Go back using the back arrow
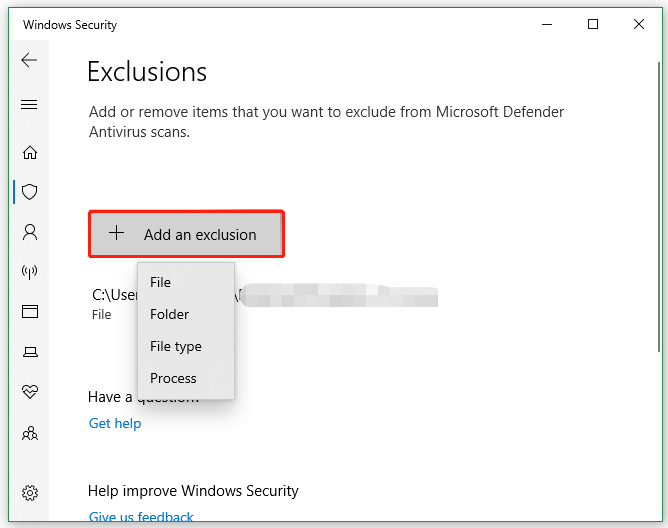The height and width of the screenshot is (528, 668). [29, 60]
